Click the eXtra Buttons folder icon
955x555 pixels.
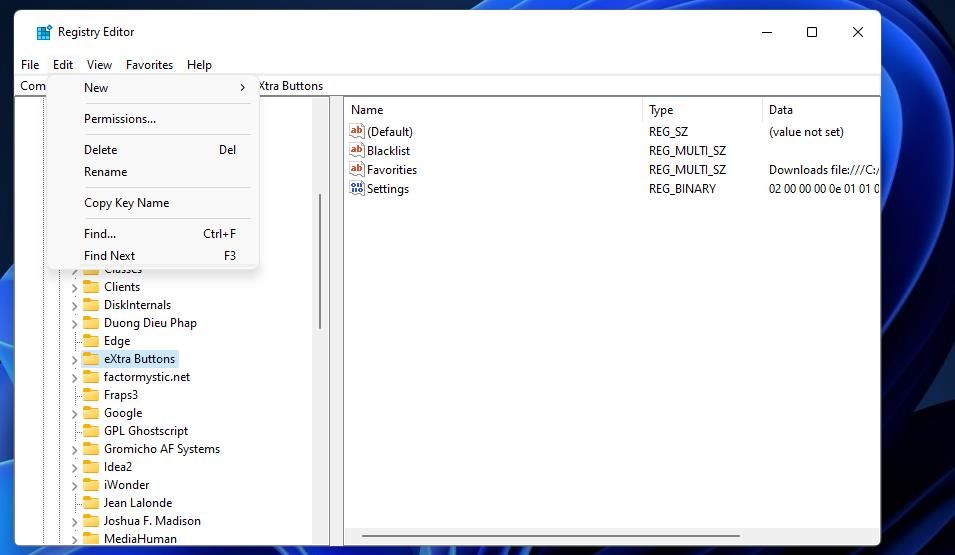click(91, 359)
